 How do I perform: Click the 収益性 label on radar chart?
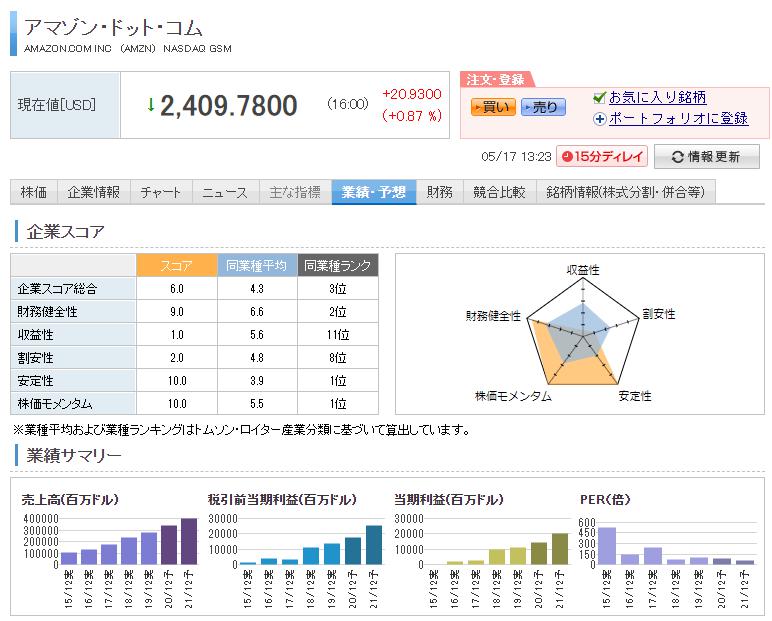pos(583,270)
